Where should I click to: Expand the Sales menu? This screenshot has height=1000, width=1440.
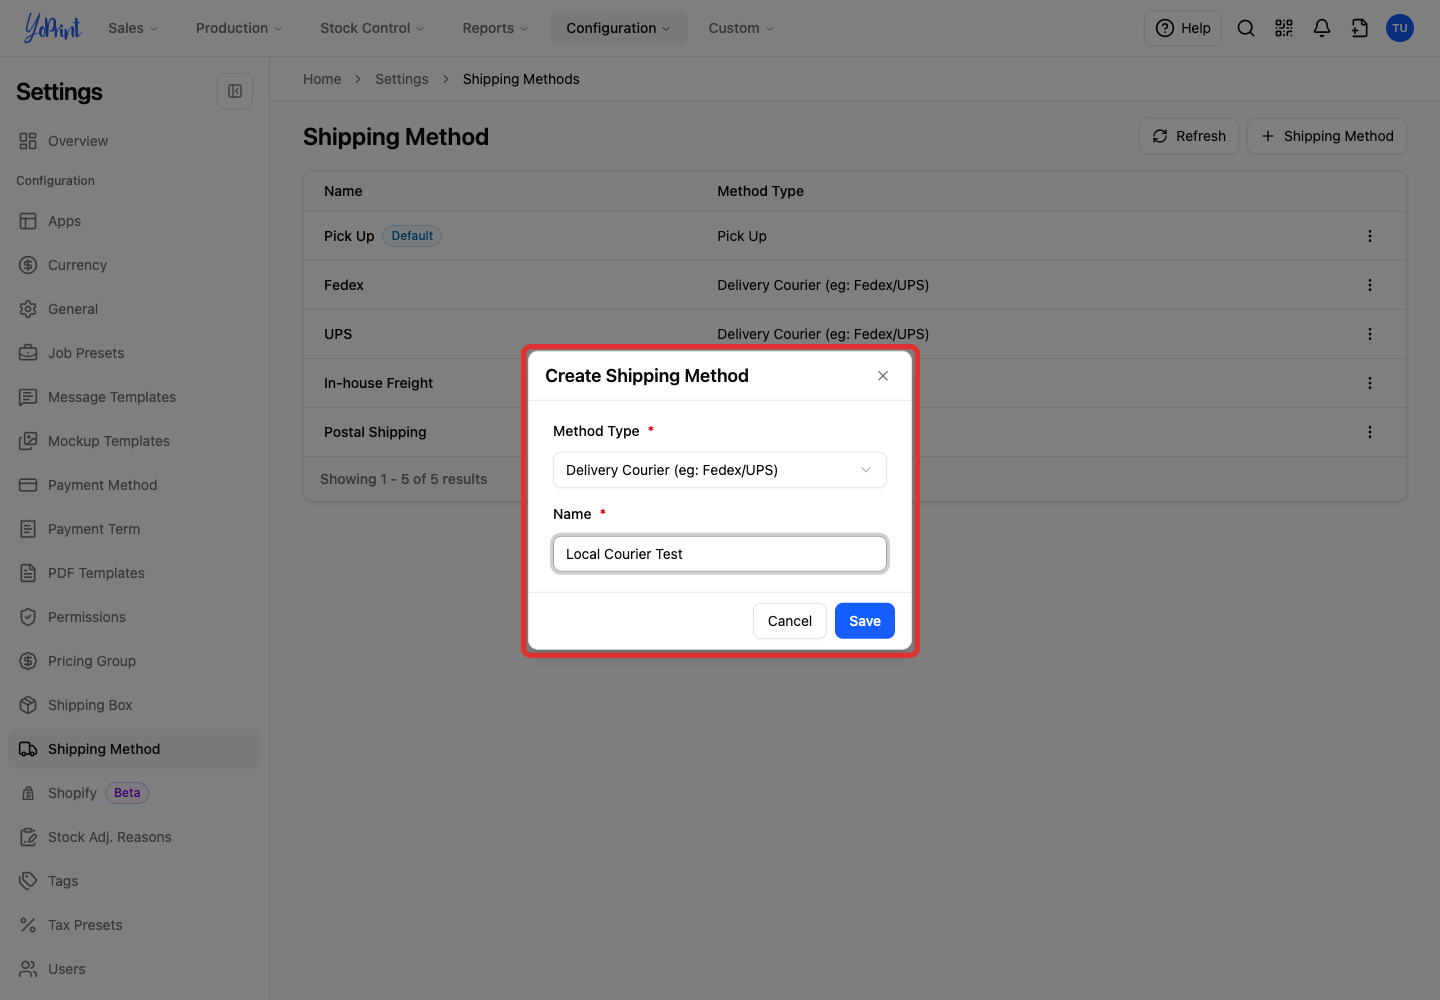tap(133, 28)
